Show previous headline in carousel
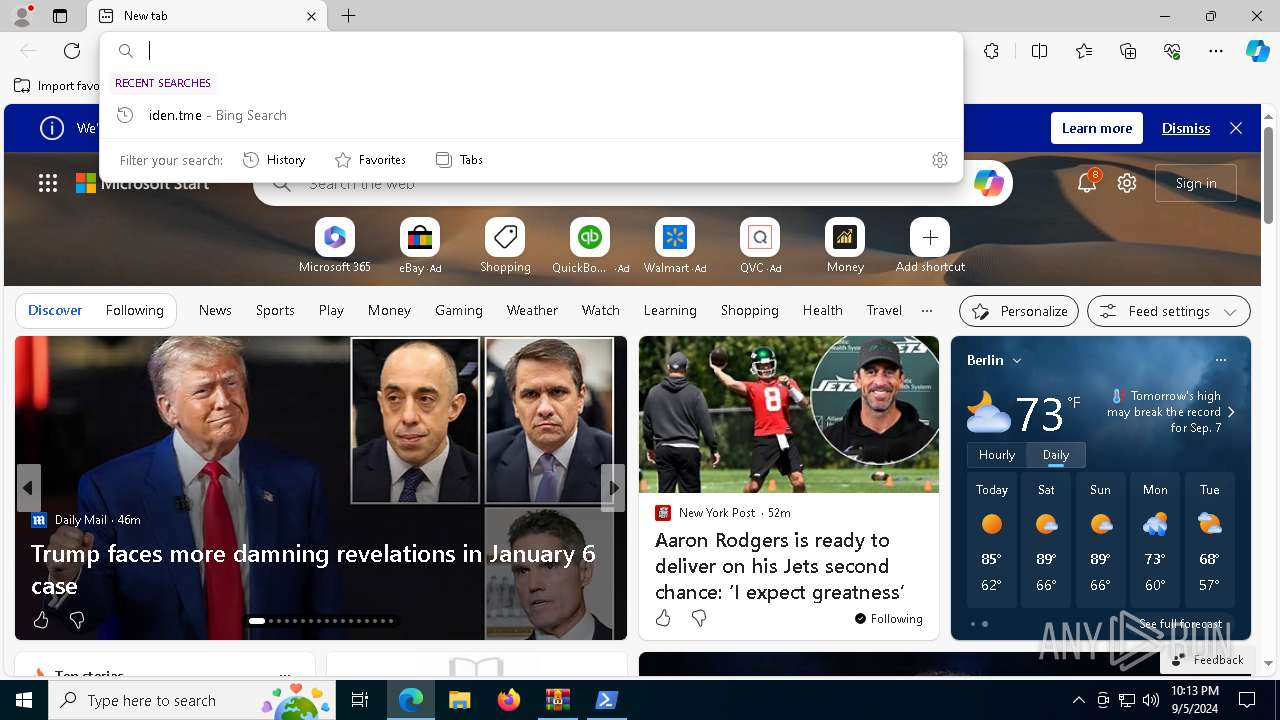This screenshot has width=1280, height=720. click(x=28, y=488)
